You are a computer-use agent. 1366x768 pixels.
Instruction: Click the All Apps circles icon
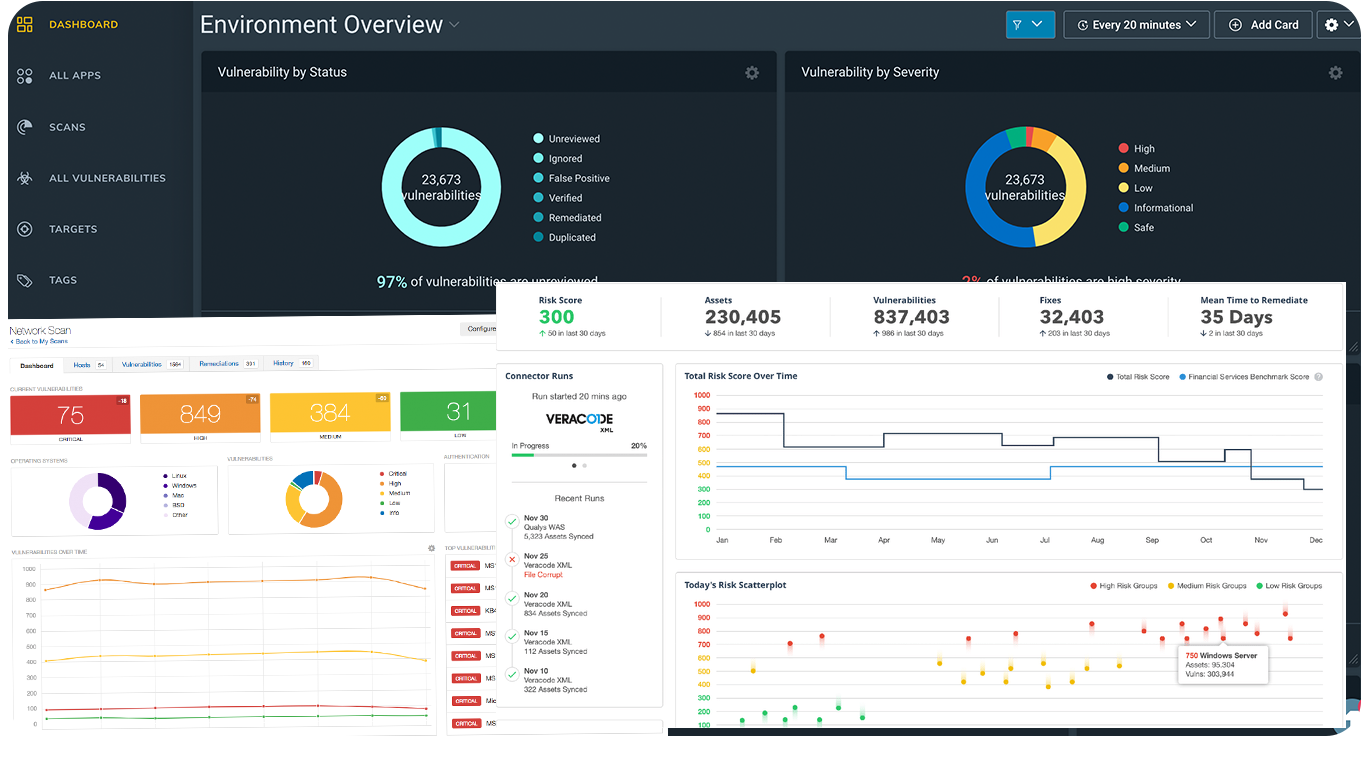click(x=25, y=76)
